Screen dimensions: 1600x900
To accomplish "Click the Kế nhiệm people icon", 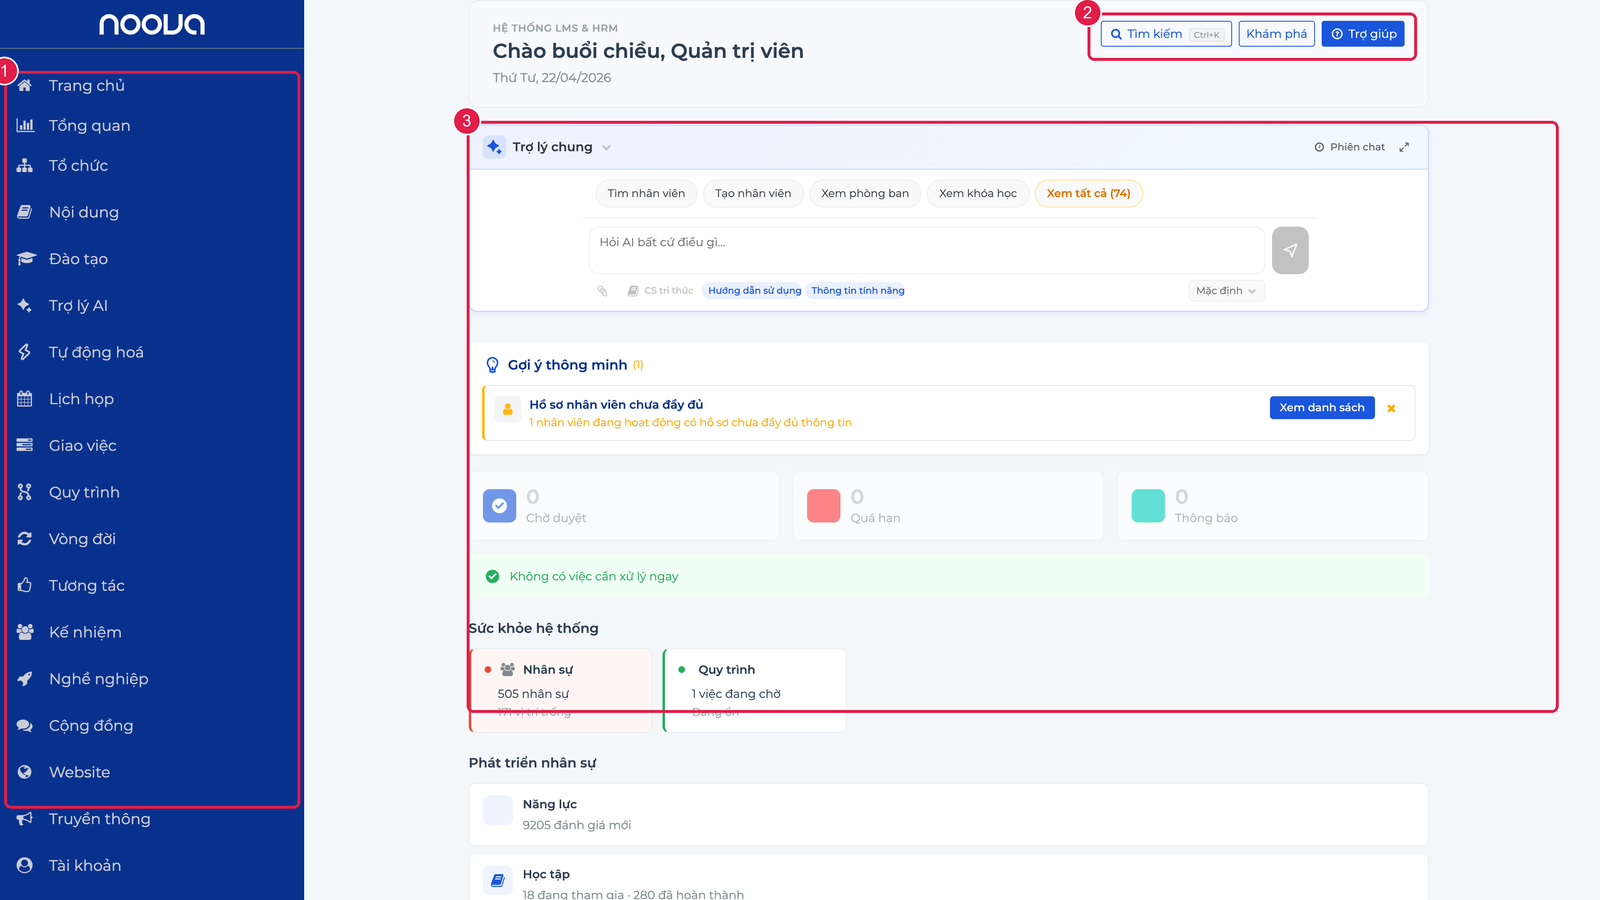I will [25, 632].
